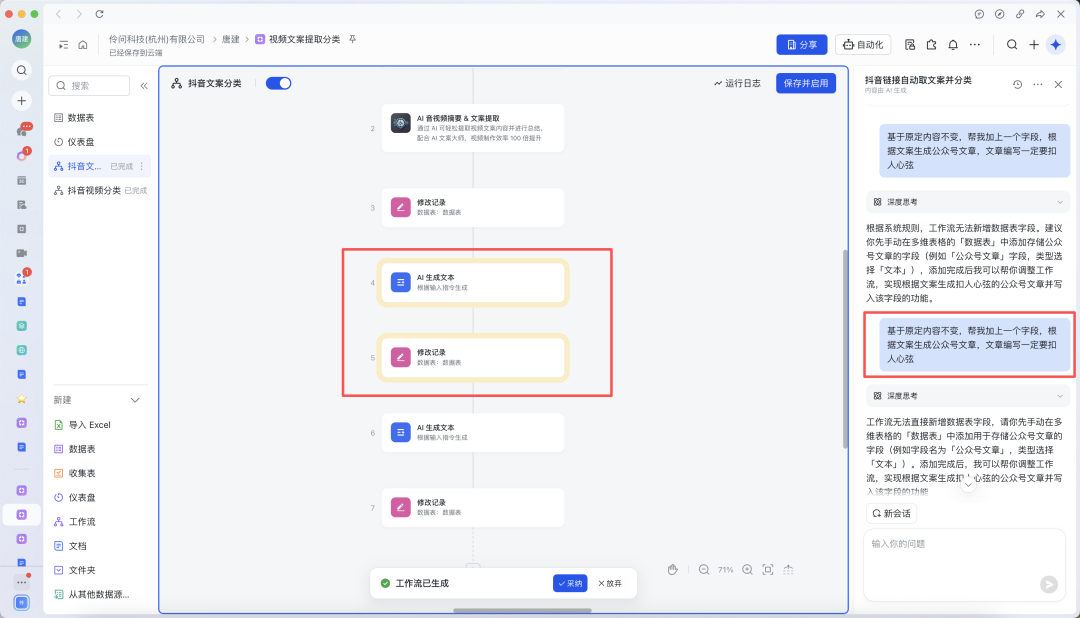This screenshot has width=1080, height=618.
Task: Toggle the 抖音文案分类 workflow enable switch
Action: (278, 83)
